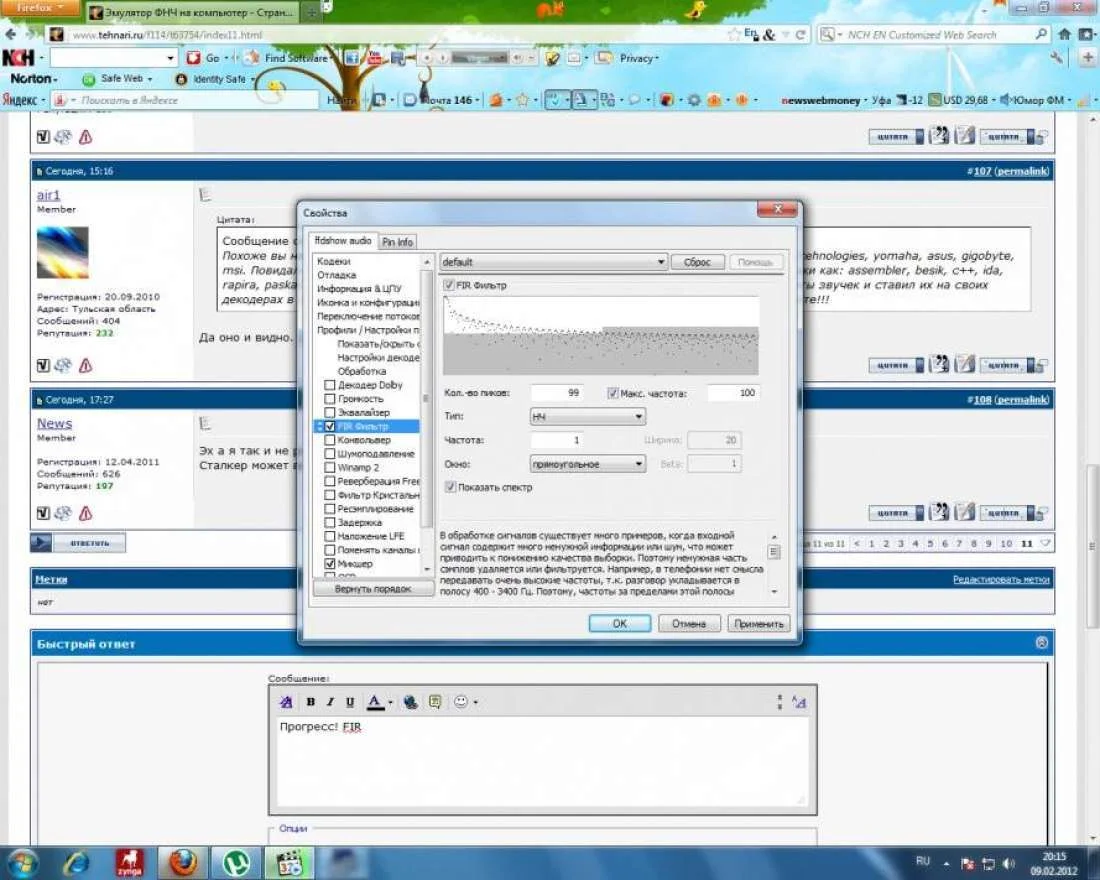Screen dimensions: 1100x880
Task: Open the Windows Start menu orb
Action: tap(21, 863)
